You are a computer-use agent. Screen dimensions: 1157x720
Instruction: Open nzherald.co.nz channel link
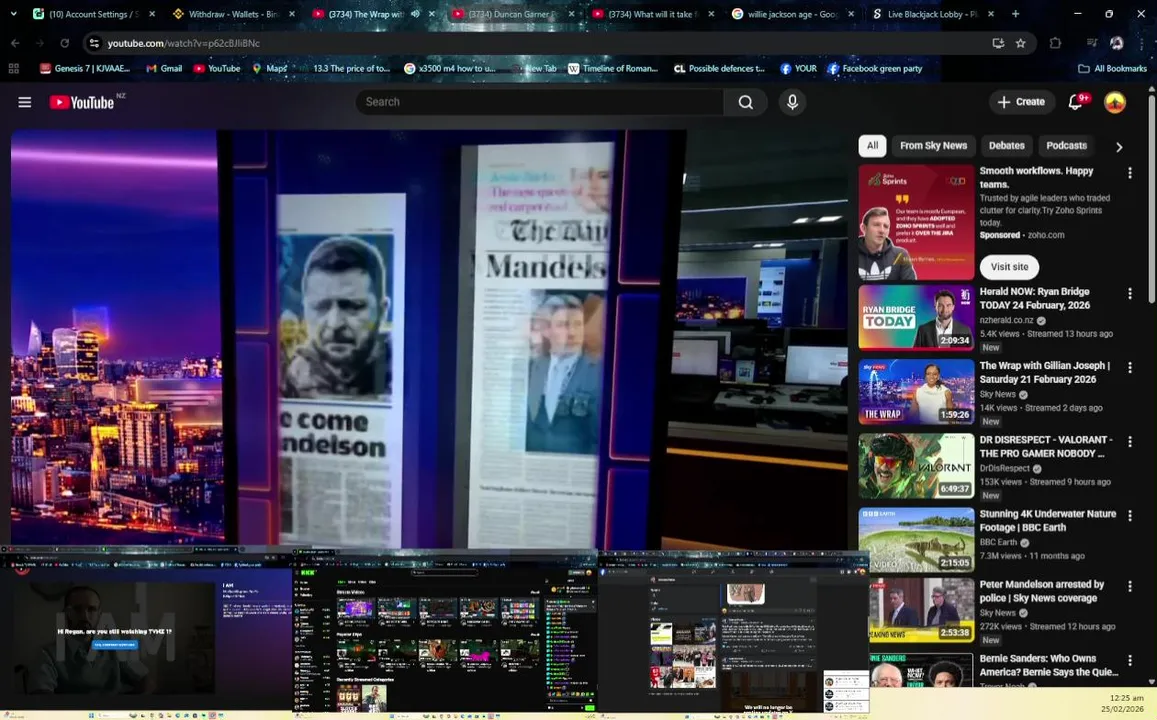(x=1006, y=320)
